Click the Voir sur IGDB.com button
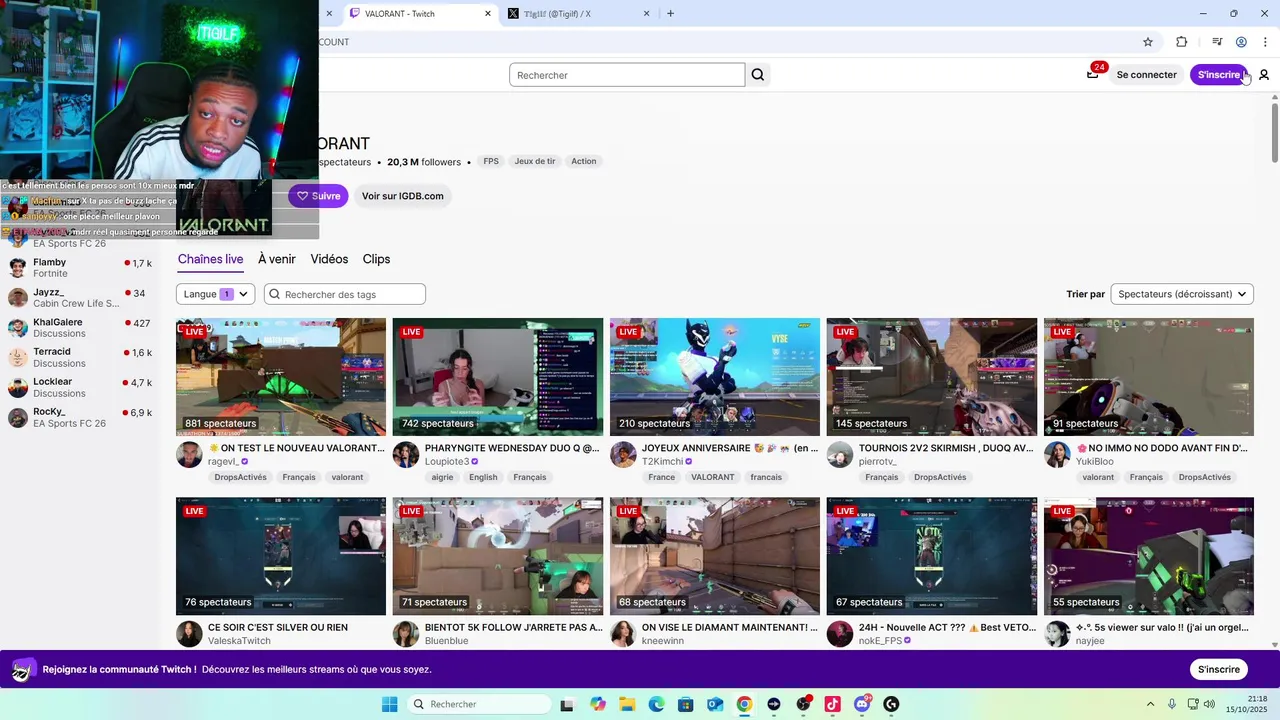Screen dimensions: 1280x720 tap(402, 196)
